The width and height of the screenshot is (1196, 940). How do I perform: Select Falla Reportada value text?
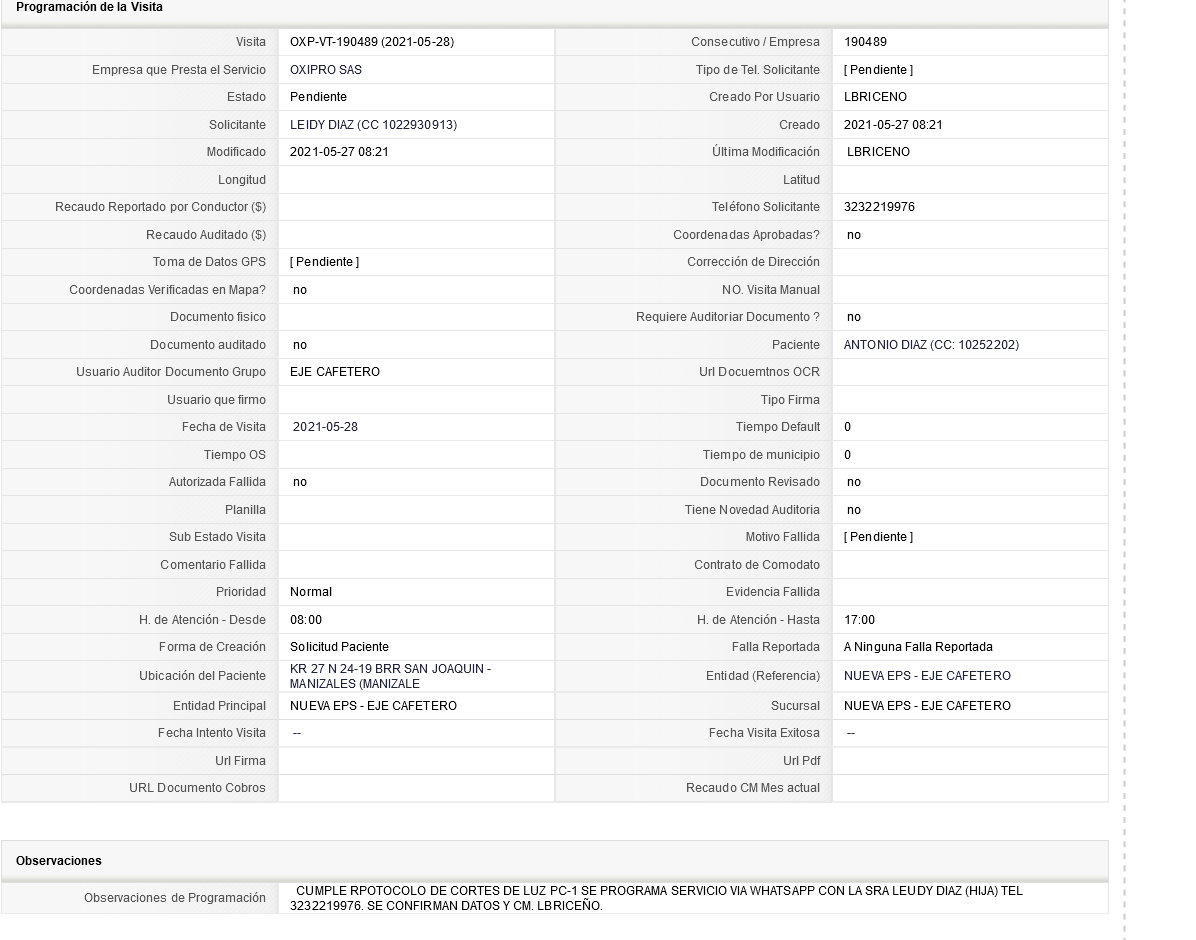[x=918, y=647]
